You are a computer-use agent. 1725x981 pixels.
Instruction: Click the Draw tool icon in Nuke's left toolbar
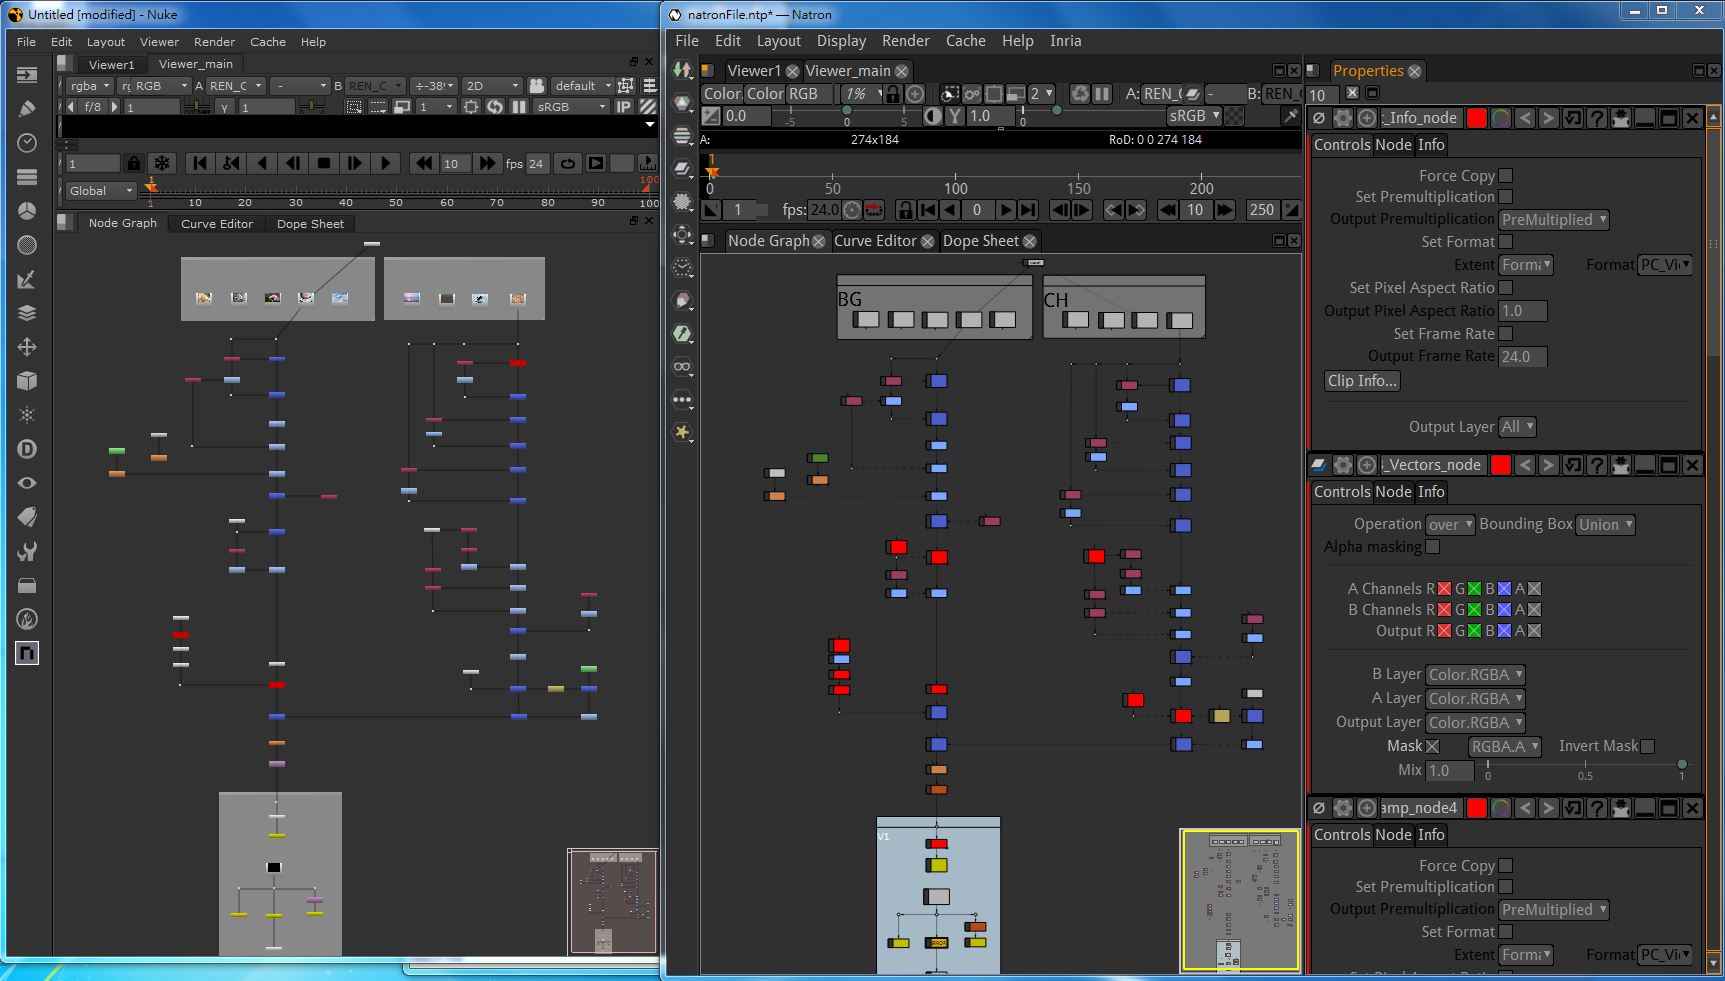[x=27, y=108]
